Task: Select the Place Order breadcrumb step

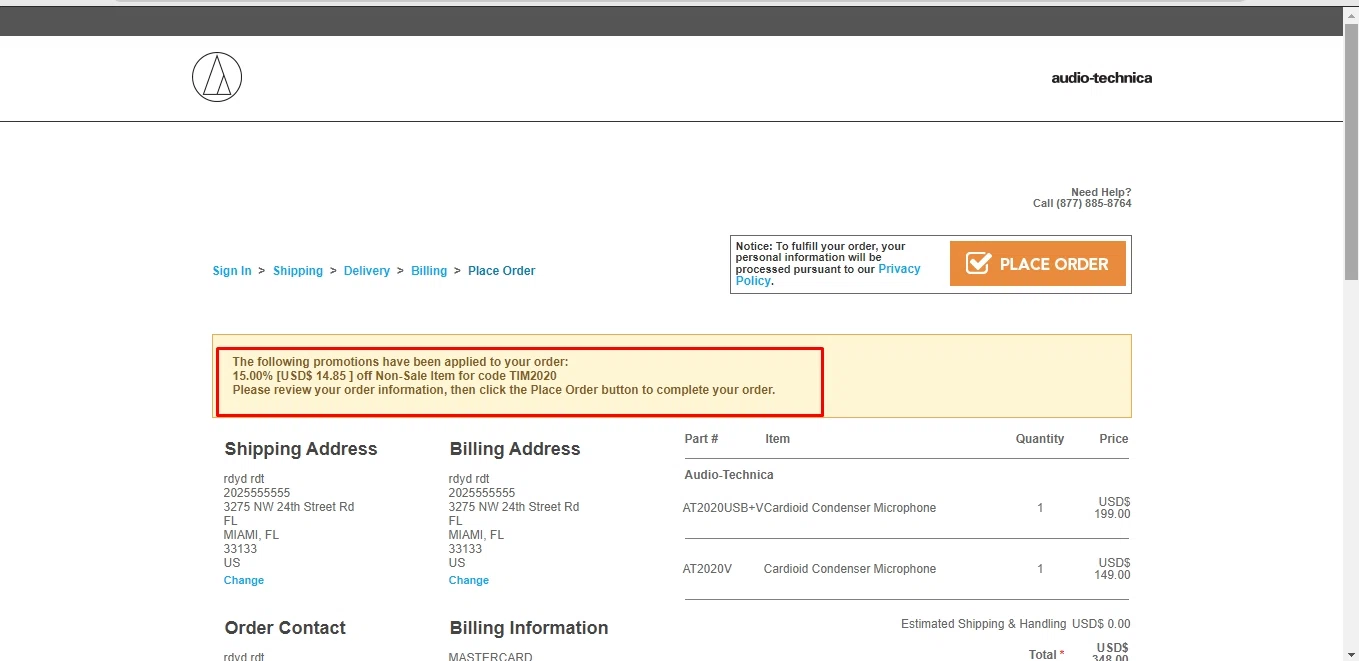Action: point(501,271)
